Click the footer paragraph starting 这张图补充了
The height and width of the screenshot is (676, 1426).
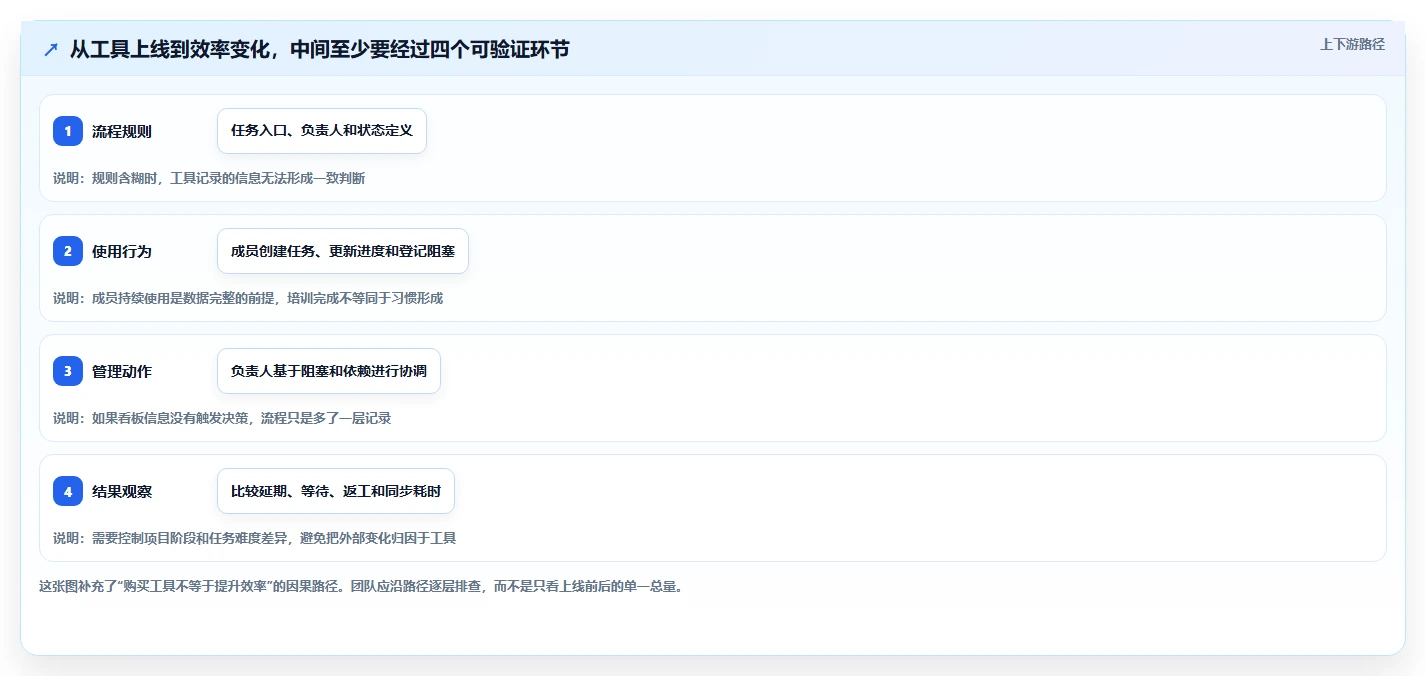(x=361, y=586)
